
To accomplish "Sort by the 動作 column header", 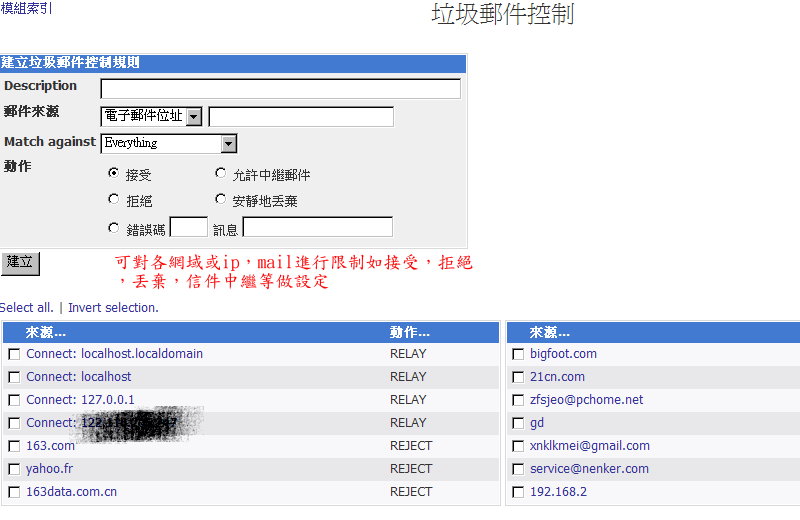I will point(409,332).
